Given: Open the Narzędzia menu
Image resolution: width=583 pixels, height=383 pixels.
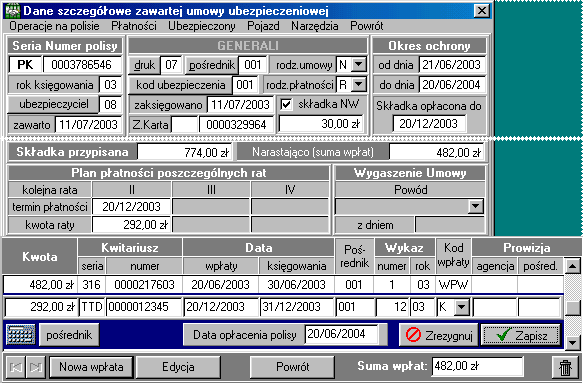Looking at the screenshot, I should (x=315, y=26).
